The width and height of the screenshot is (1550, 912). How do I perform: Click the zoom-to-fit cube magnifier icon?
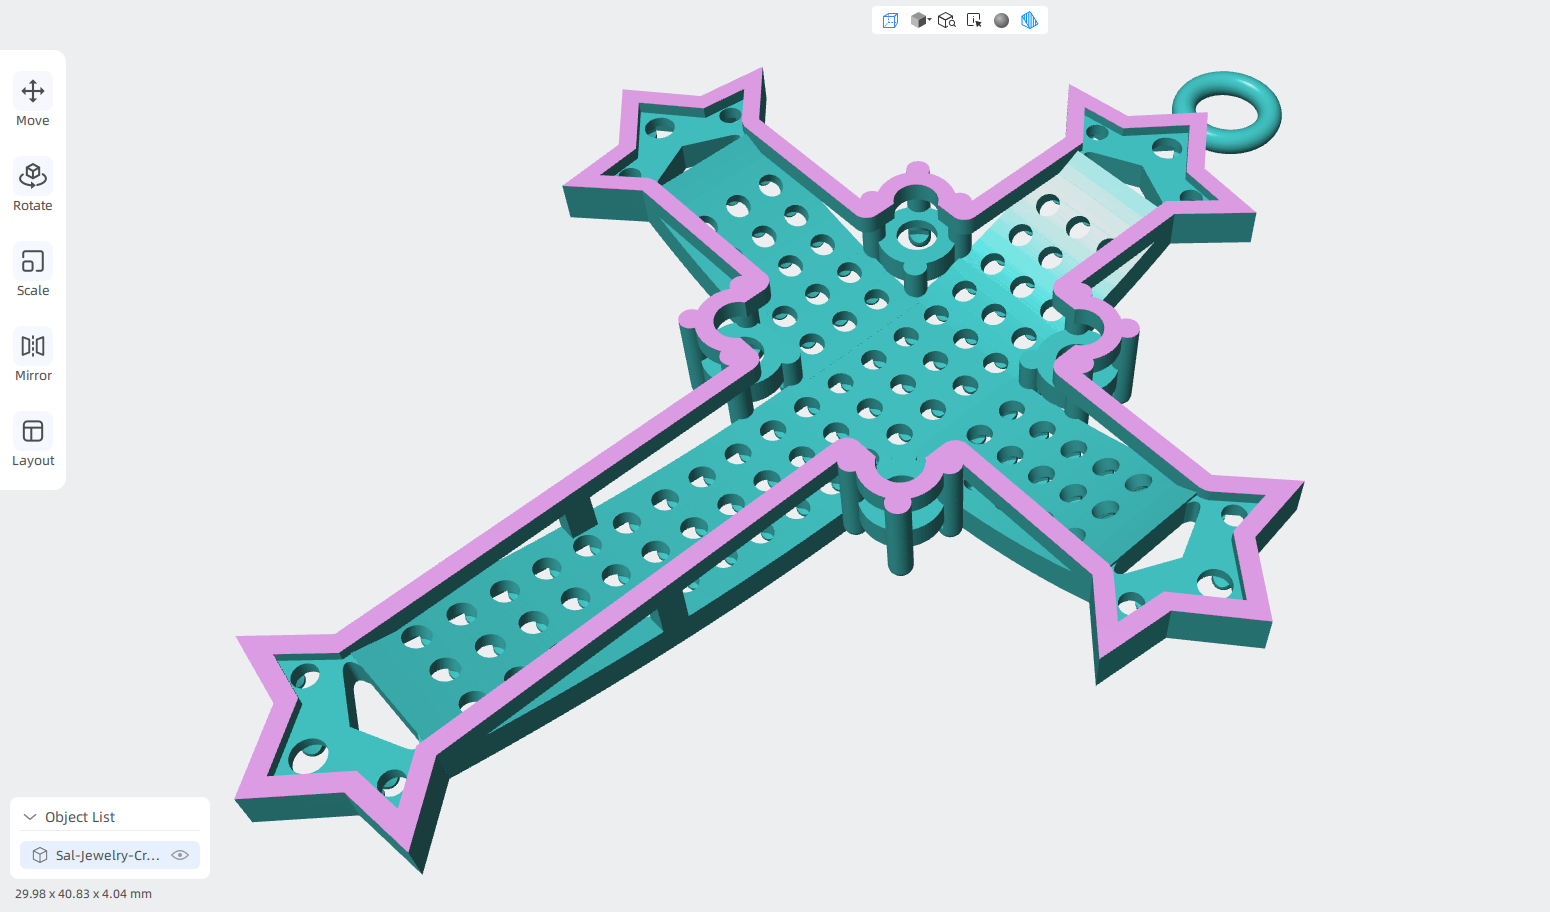point(947,20)
